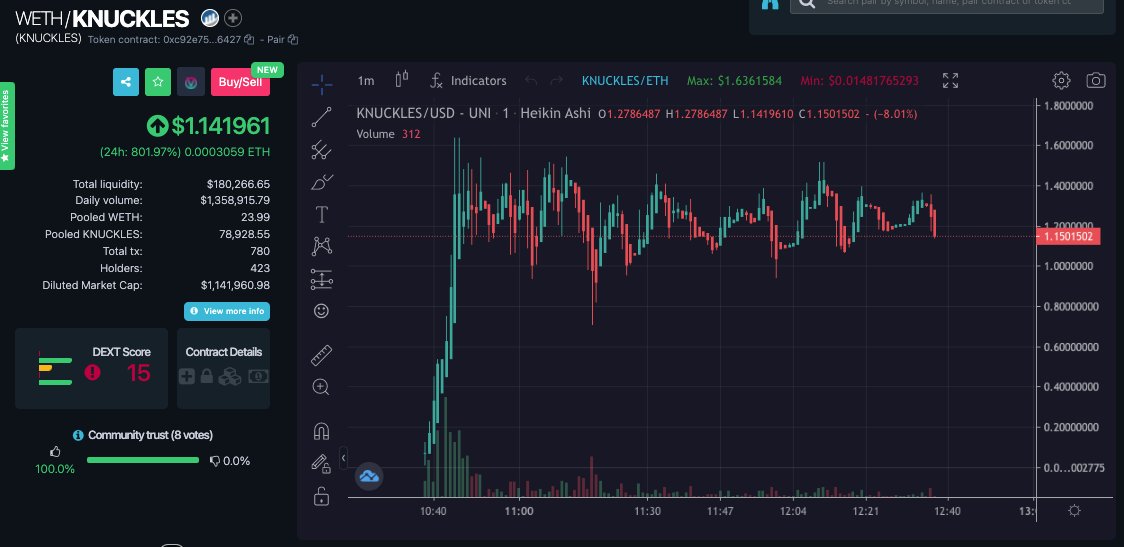Screen dimensions: 1124x547
Task: Open the Indicators menu
Action: [x=468, y=81]
